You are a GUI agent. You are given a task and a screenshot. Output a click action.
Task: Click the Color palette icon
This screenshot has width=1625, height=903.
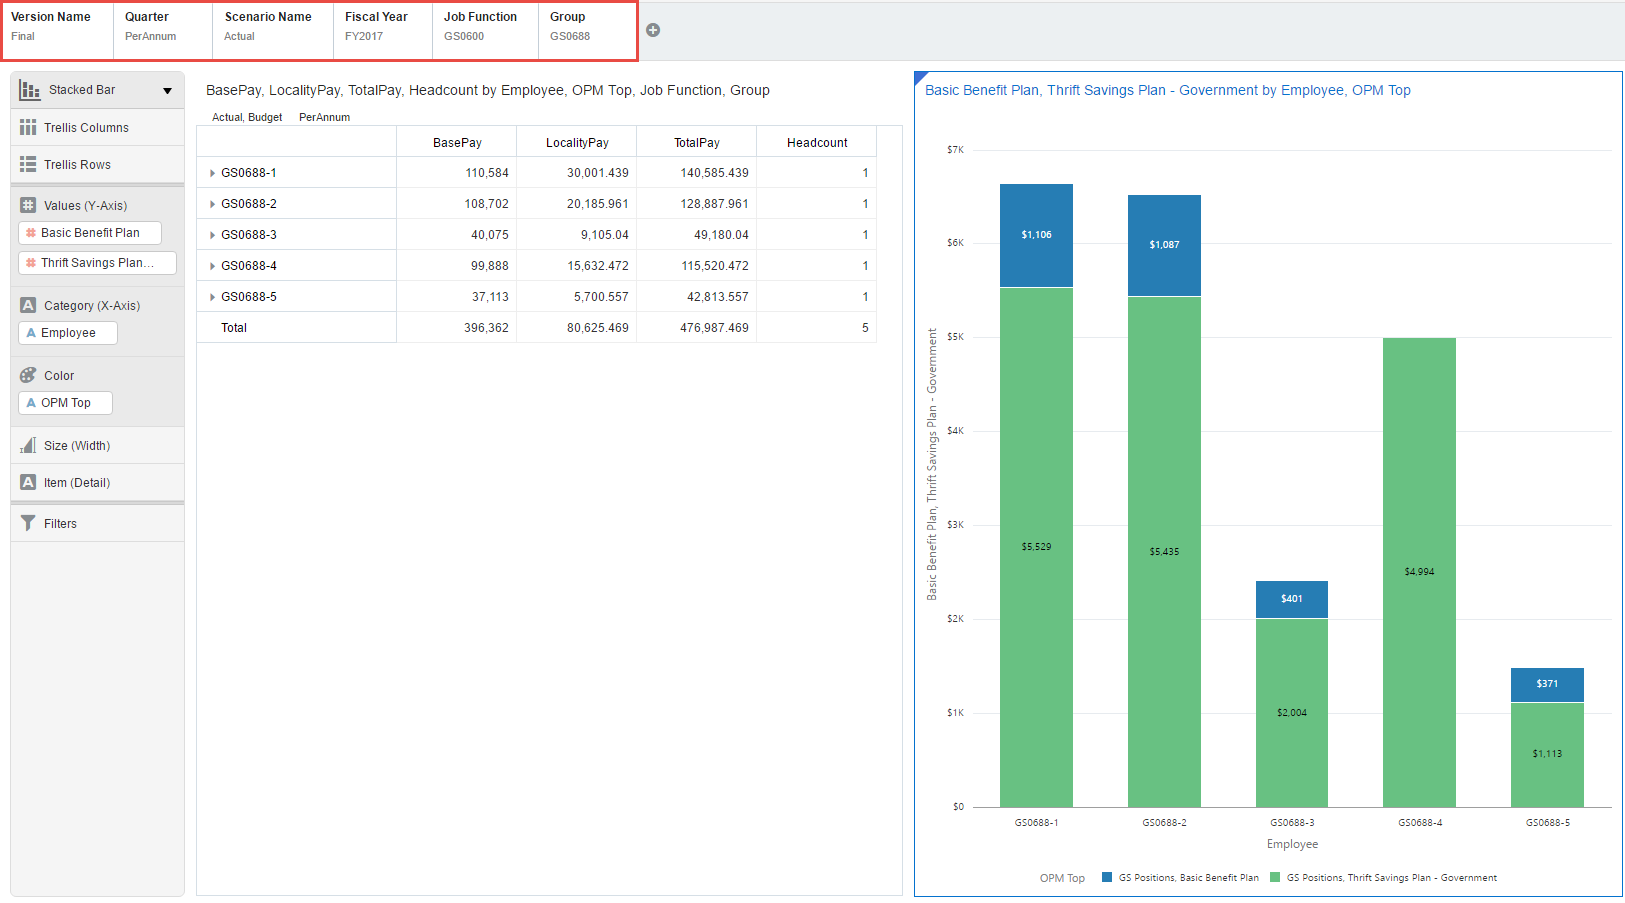(x=28, y=376)
